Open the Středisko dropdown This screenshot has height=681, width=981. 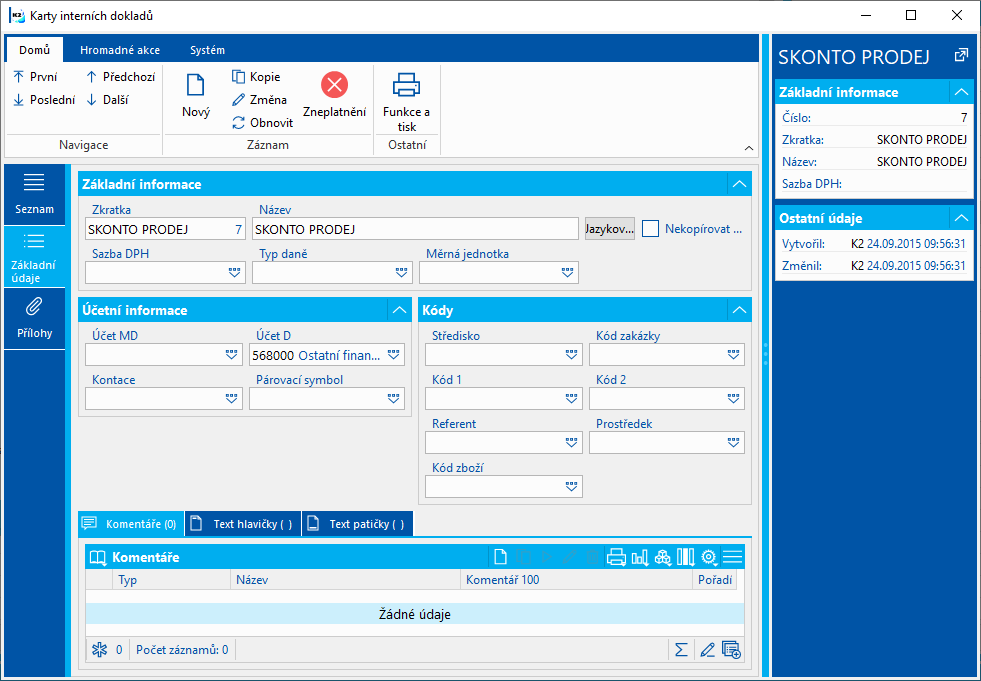(571, 355)
